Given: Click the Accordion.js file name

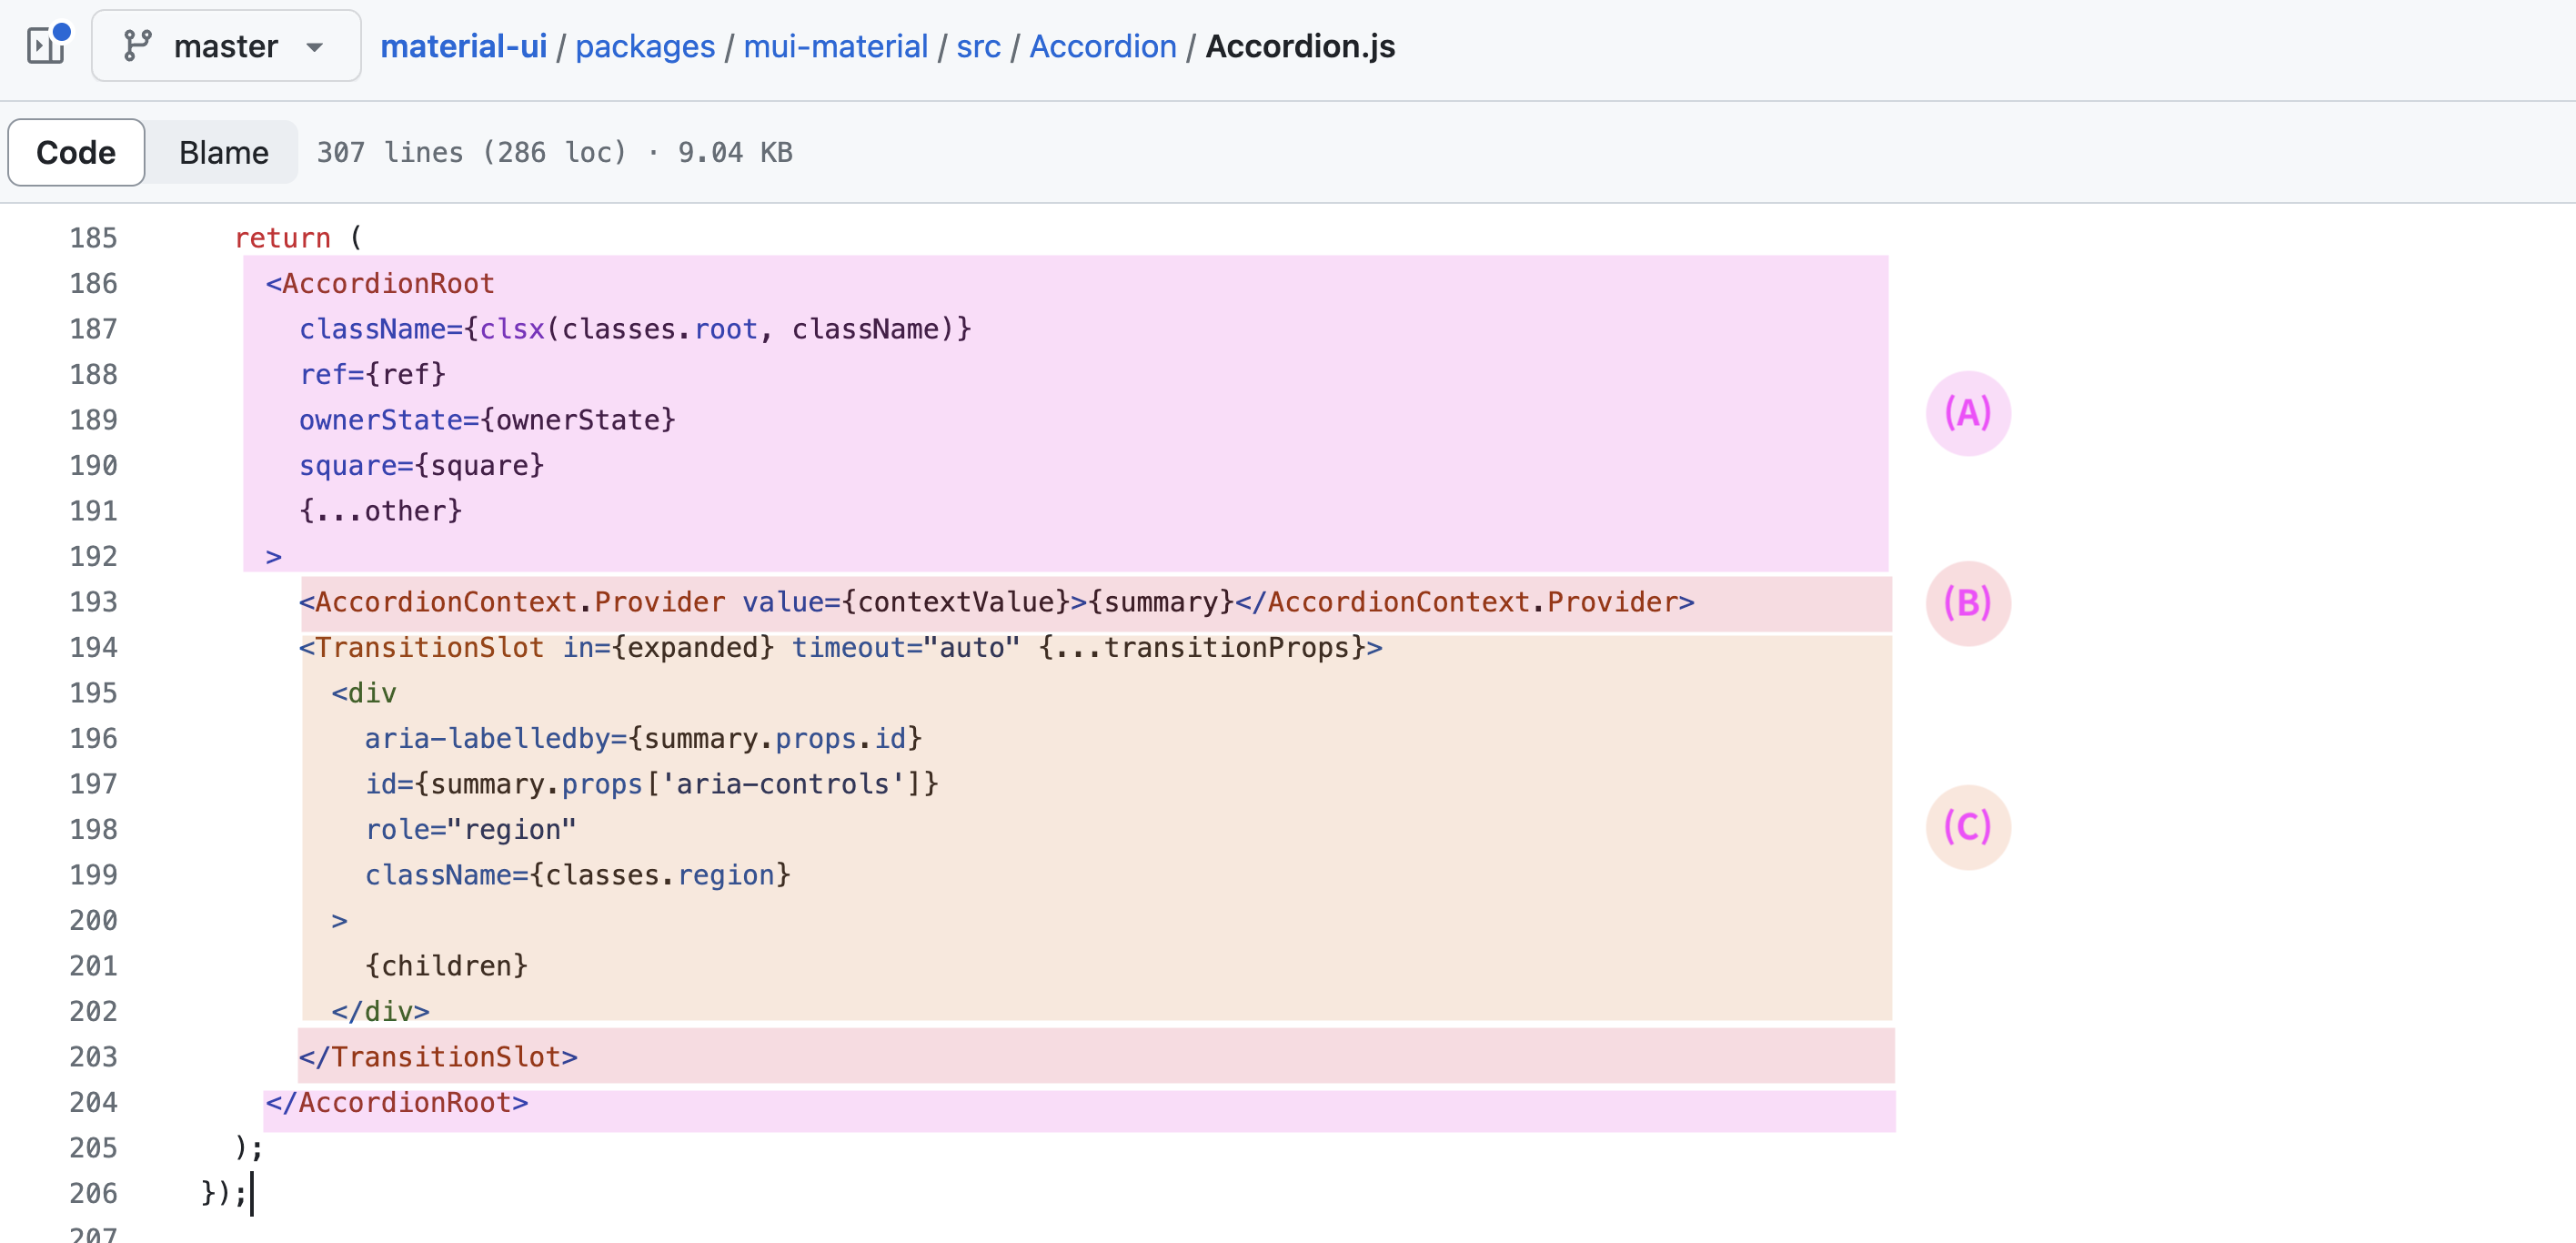Looking at the screenshot, I should 1300,46.
